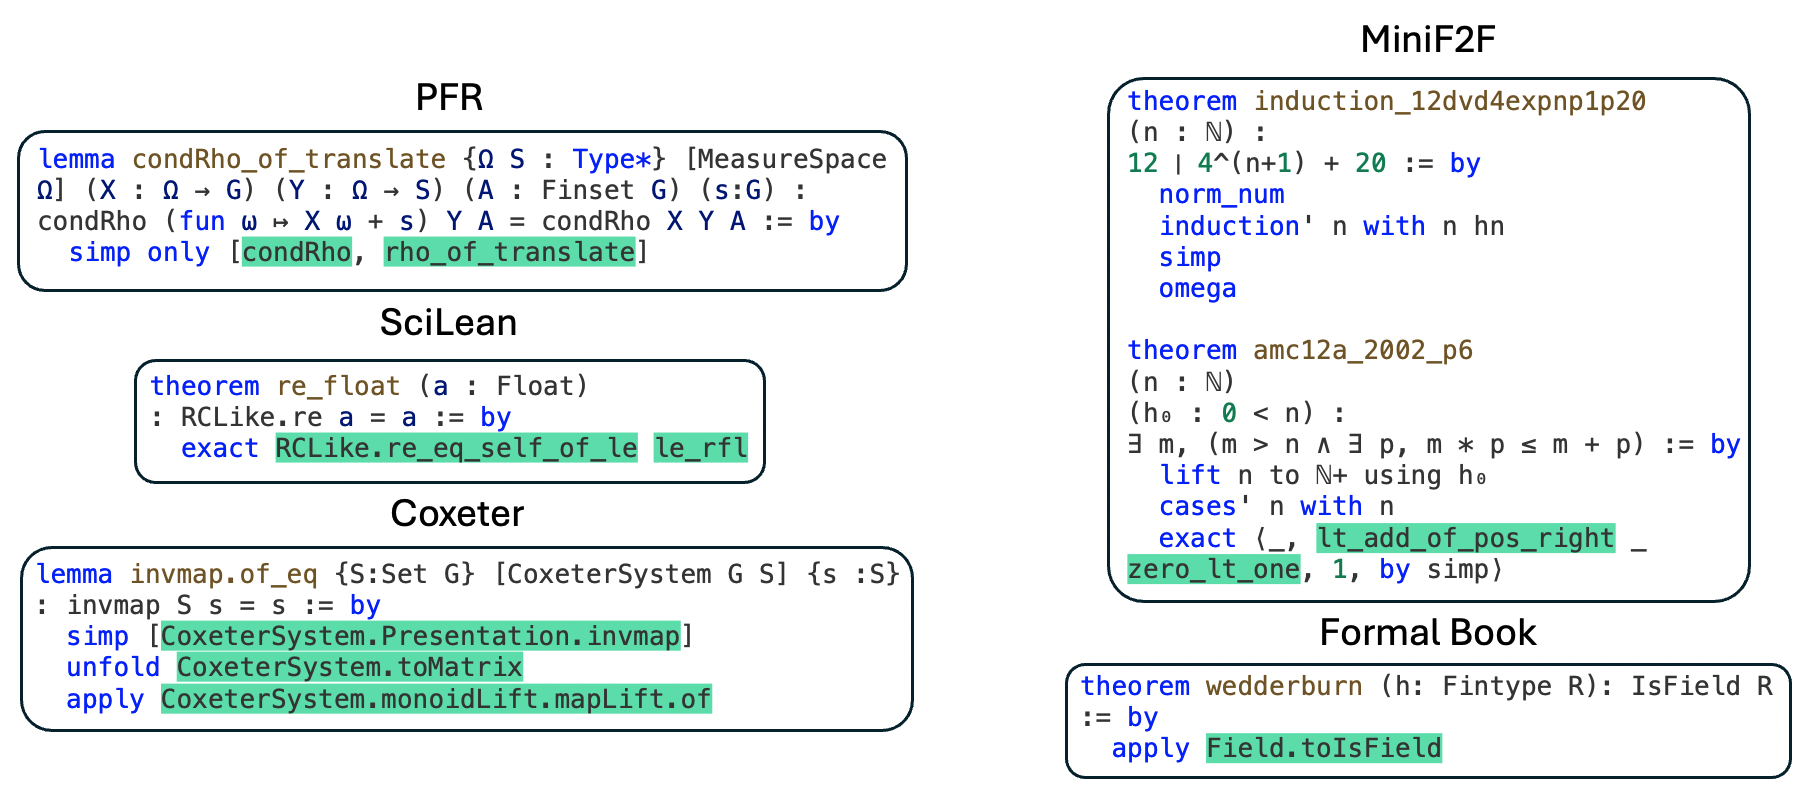Click the highlighted condRho term
Viewport: 1808px width, 802px height.
296,252
